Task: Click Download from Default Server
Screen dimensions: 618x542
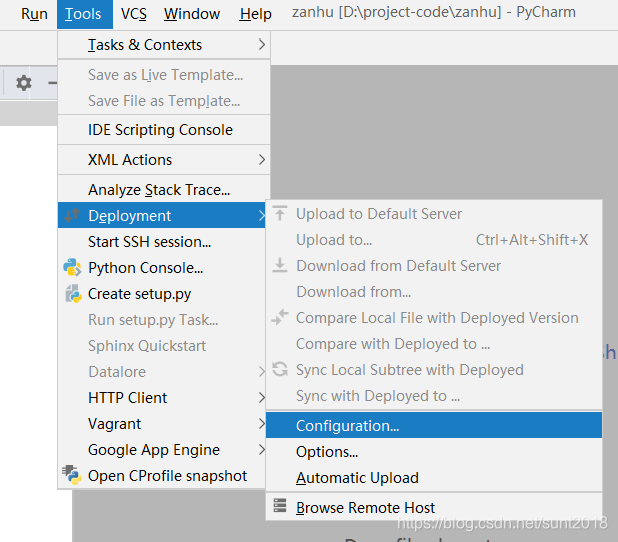Action: tap(434, 266)
